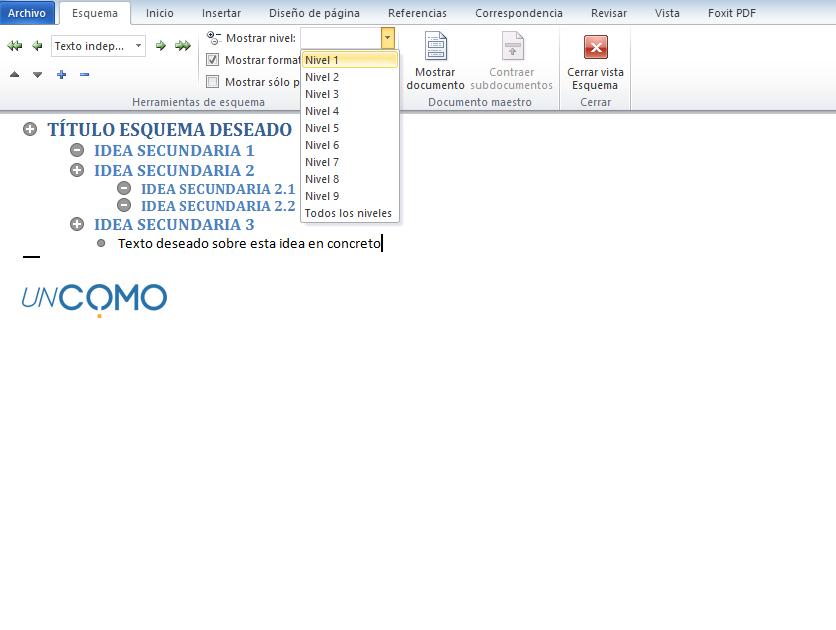Viewport: 836px width, 630px height.
Task: Enable the Mostrar sólo primera línea checkbox
Action: click(x=212, y=83)
